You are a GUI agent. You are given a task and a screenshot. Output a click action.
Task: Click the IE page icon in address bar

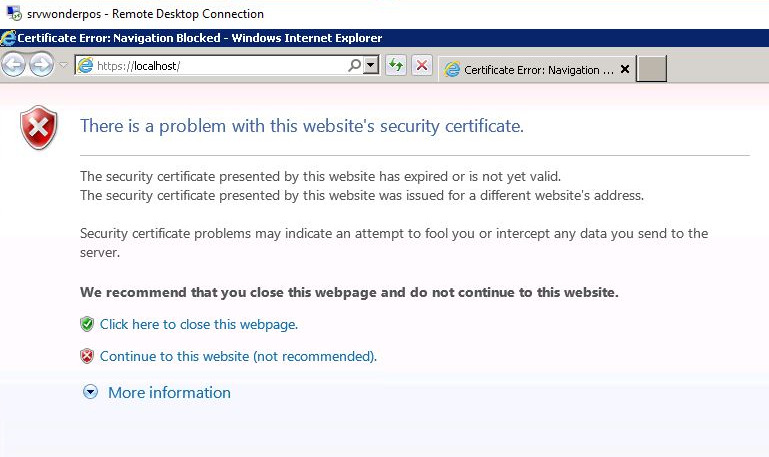[85, 65]
